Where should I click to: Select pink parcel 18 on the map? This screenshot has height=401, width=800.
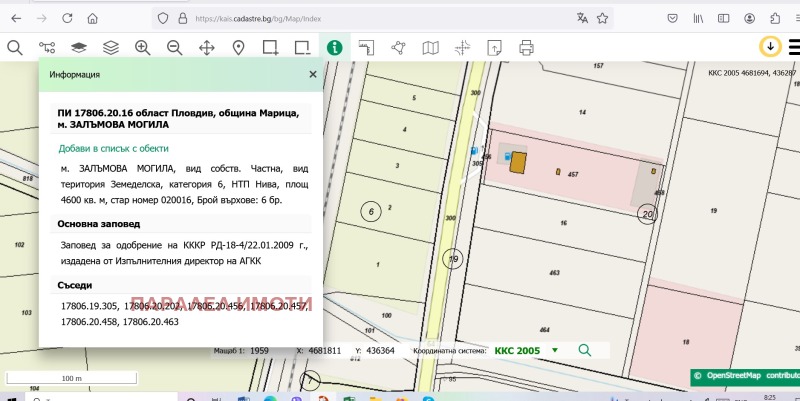[686, 342]
